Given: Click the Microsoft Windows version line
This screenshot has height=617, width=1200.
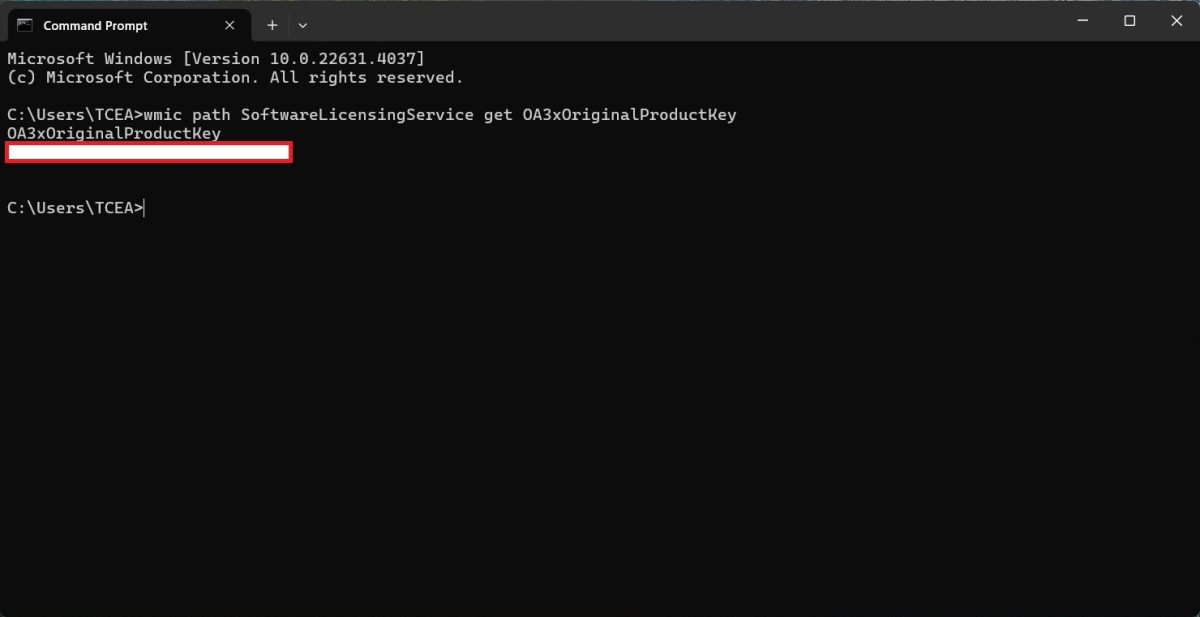Looking at the screenshot, I should [216, 58].
